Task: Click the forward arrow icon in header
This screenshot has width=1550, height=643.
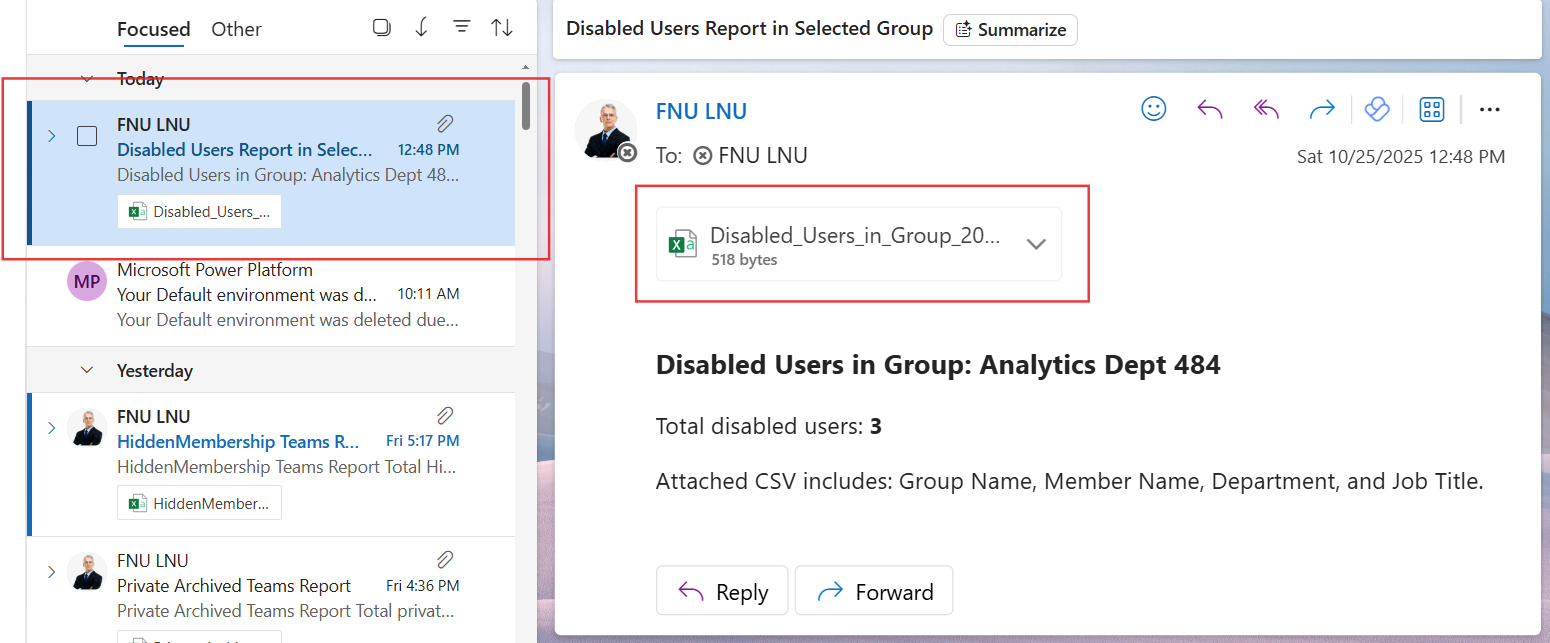Action: pos(1322,109)
